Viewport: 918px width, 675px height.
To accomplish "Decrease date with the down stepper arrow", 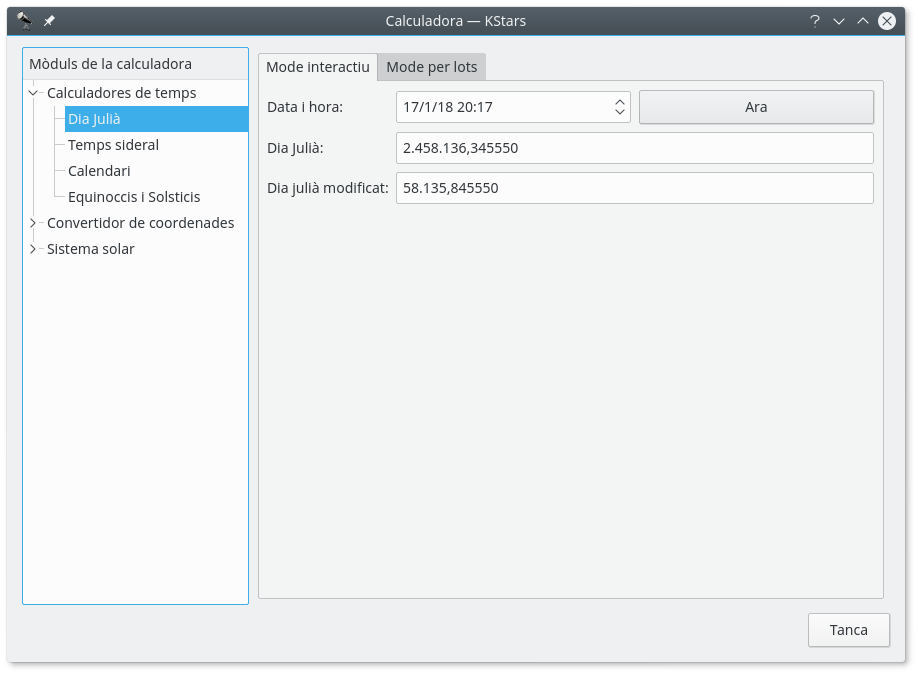I will [x=620, y=113].
